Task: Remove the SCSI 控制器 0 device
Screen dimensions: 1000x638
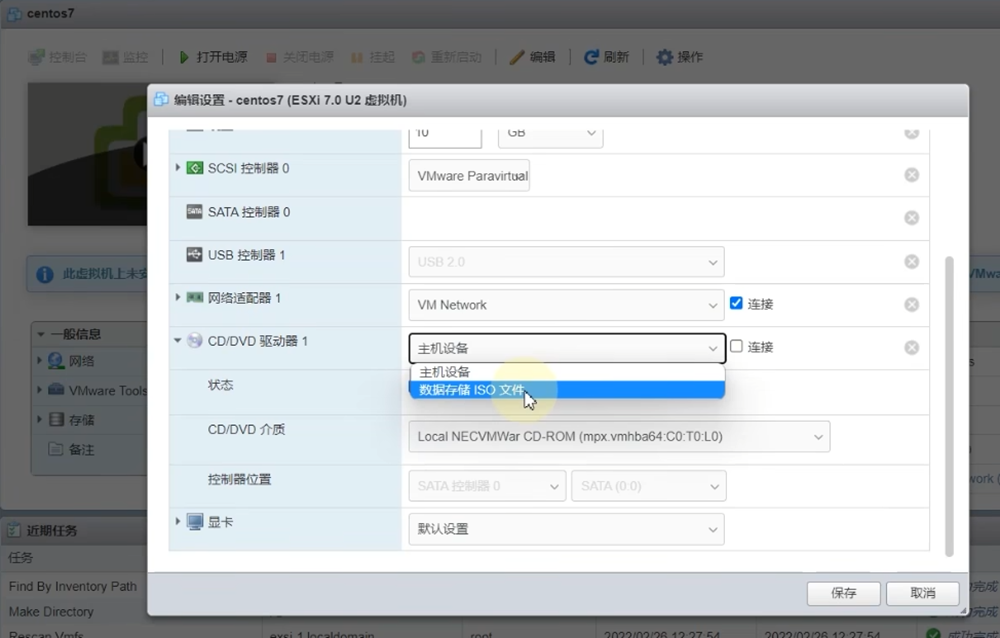Action: 912,175
